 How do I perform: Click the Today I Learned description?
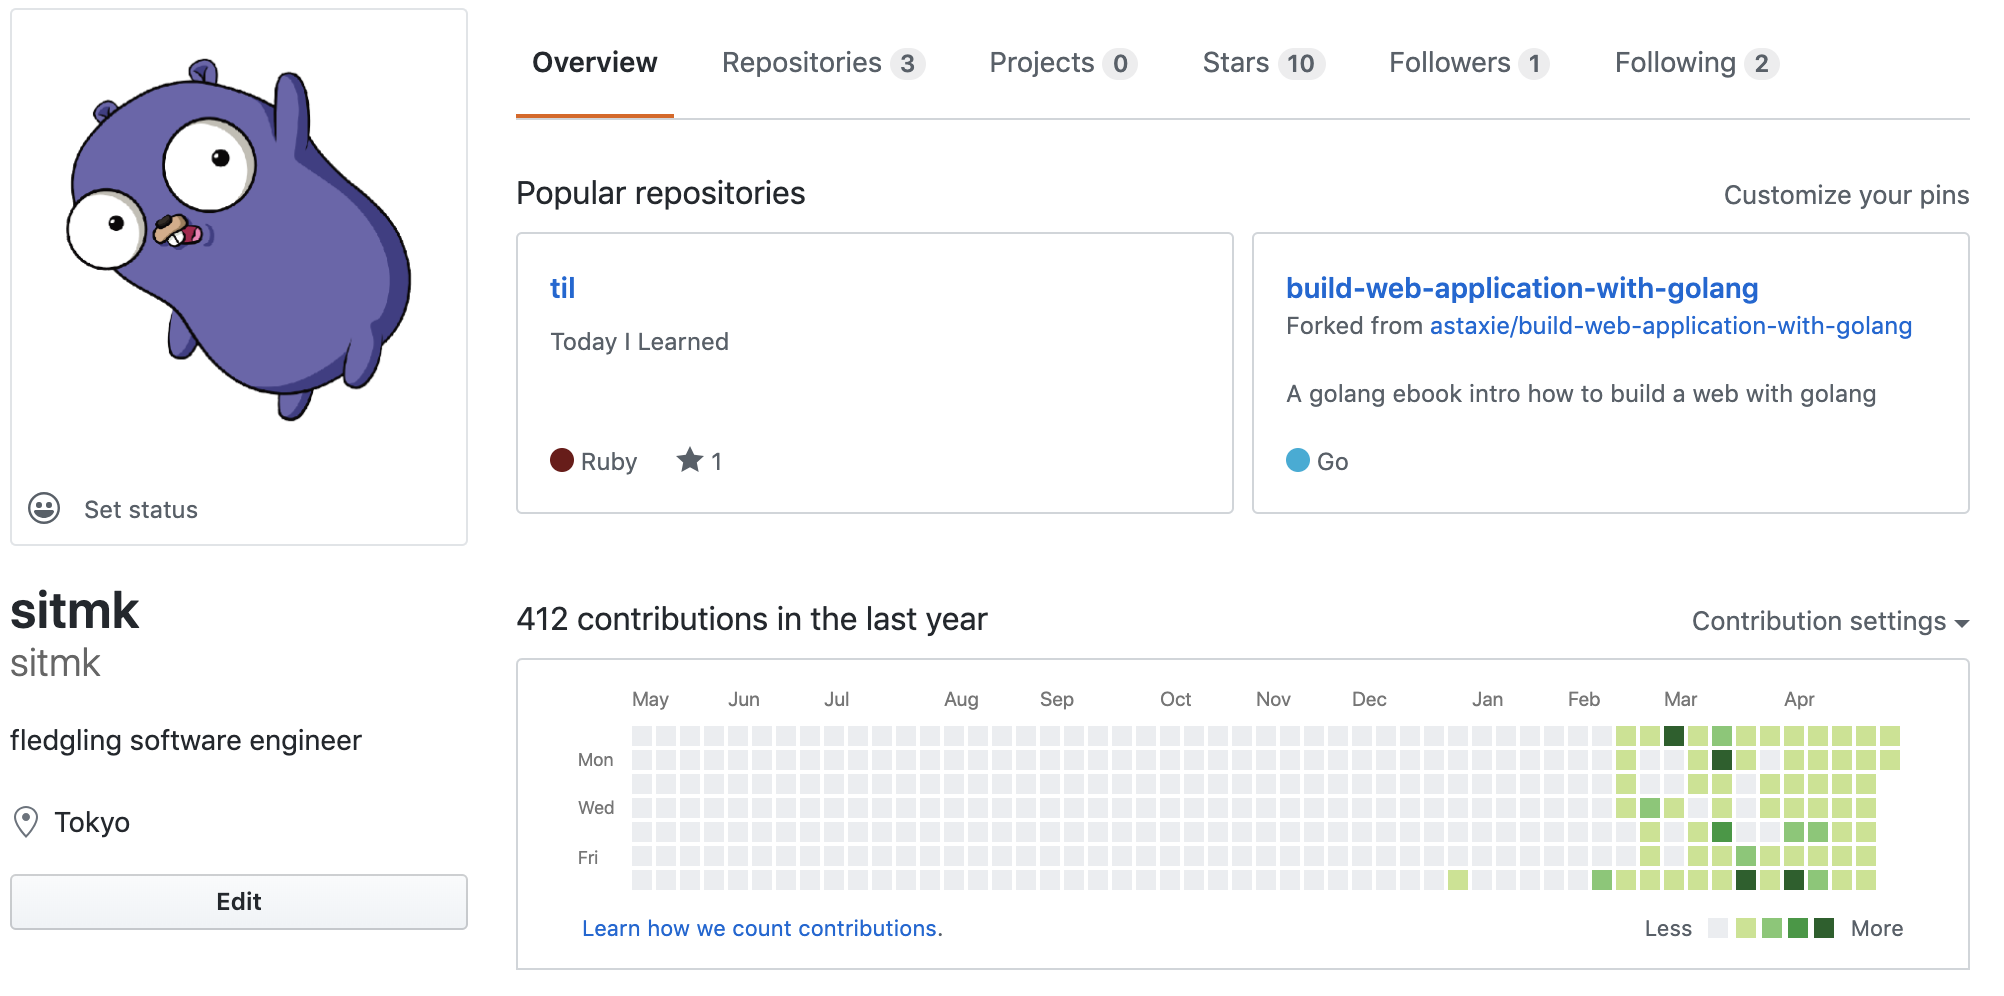click(x=639, y=342)
